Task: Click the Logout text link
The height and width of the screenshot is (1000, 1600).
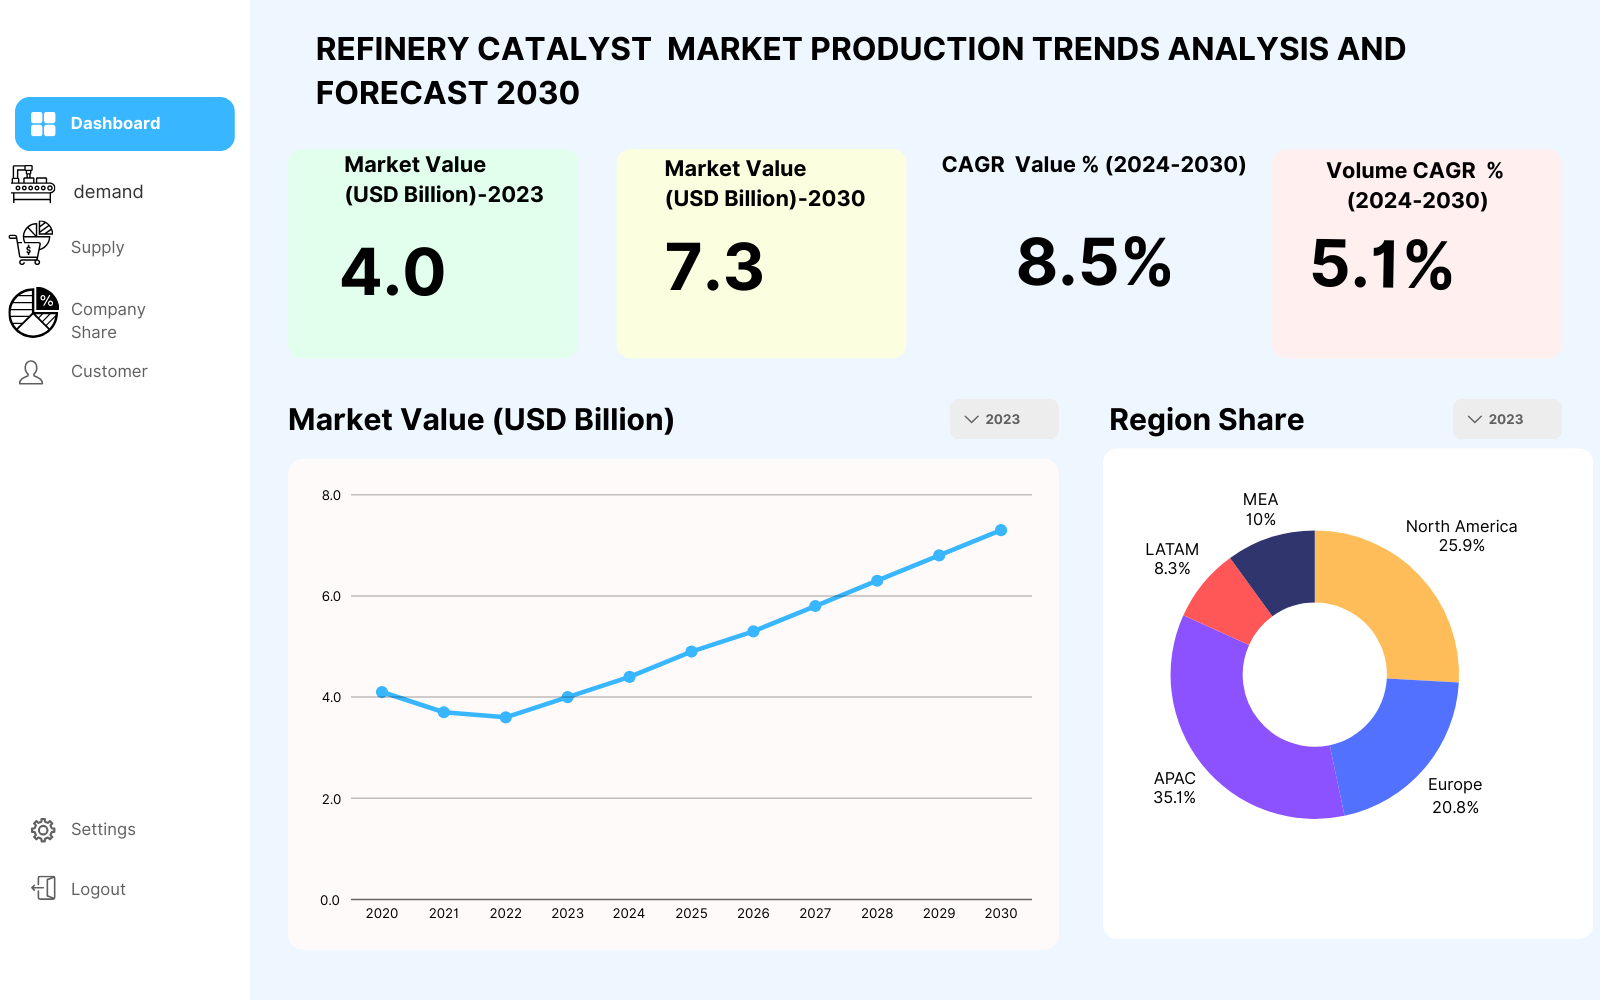Action: [x=98, y=889]
